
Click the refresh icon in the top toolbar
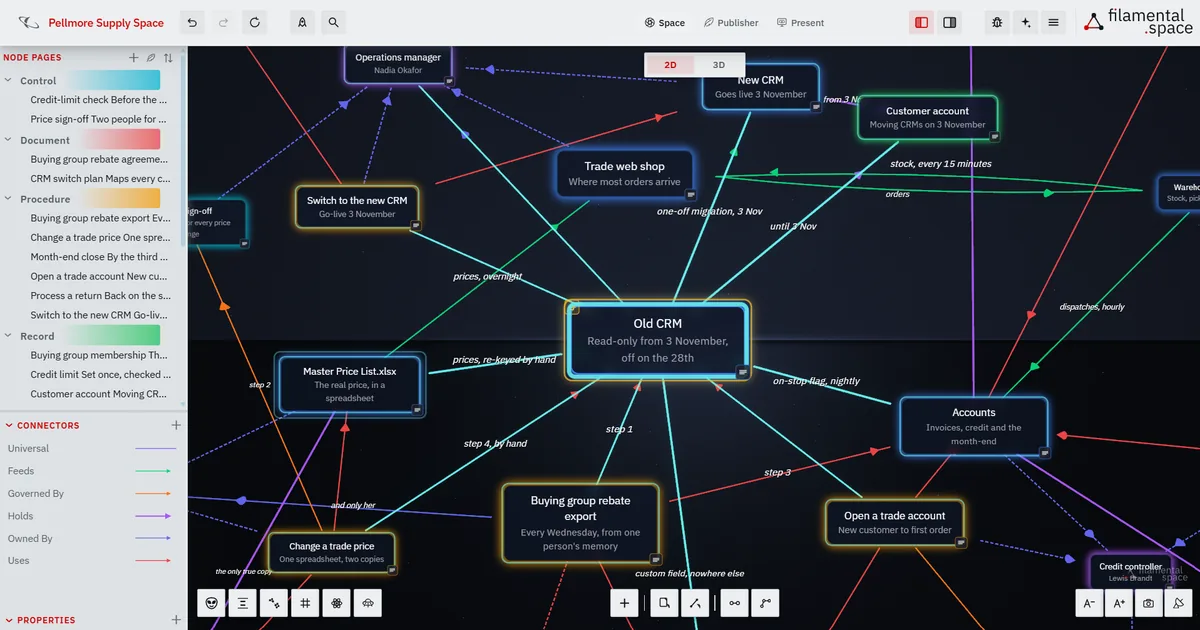[255, 22]
